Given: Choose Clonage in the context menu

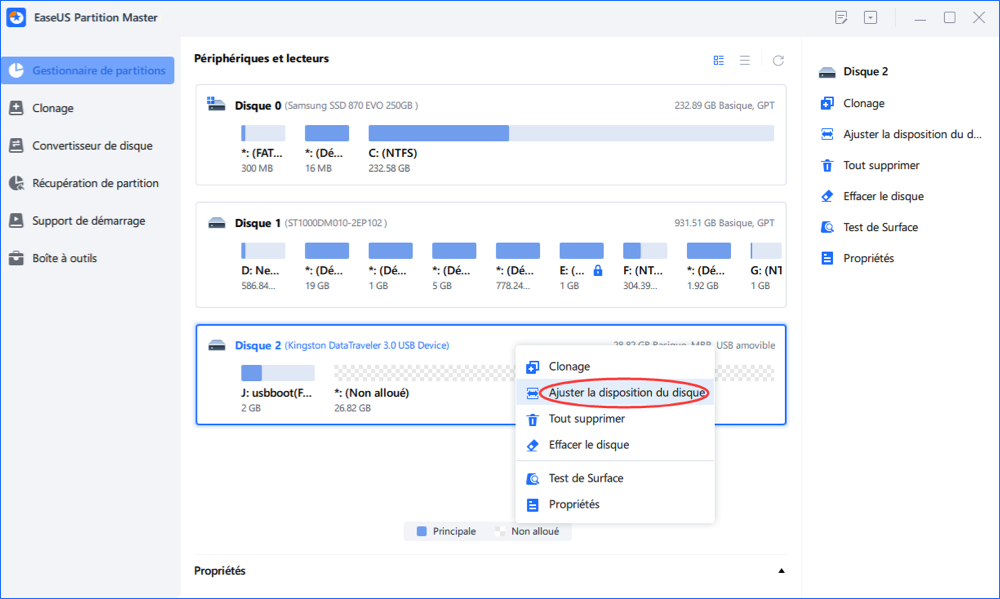Looking at the screenshot, I should click(x=615, y=366).
